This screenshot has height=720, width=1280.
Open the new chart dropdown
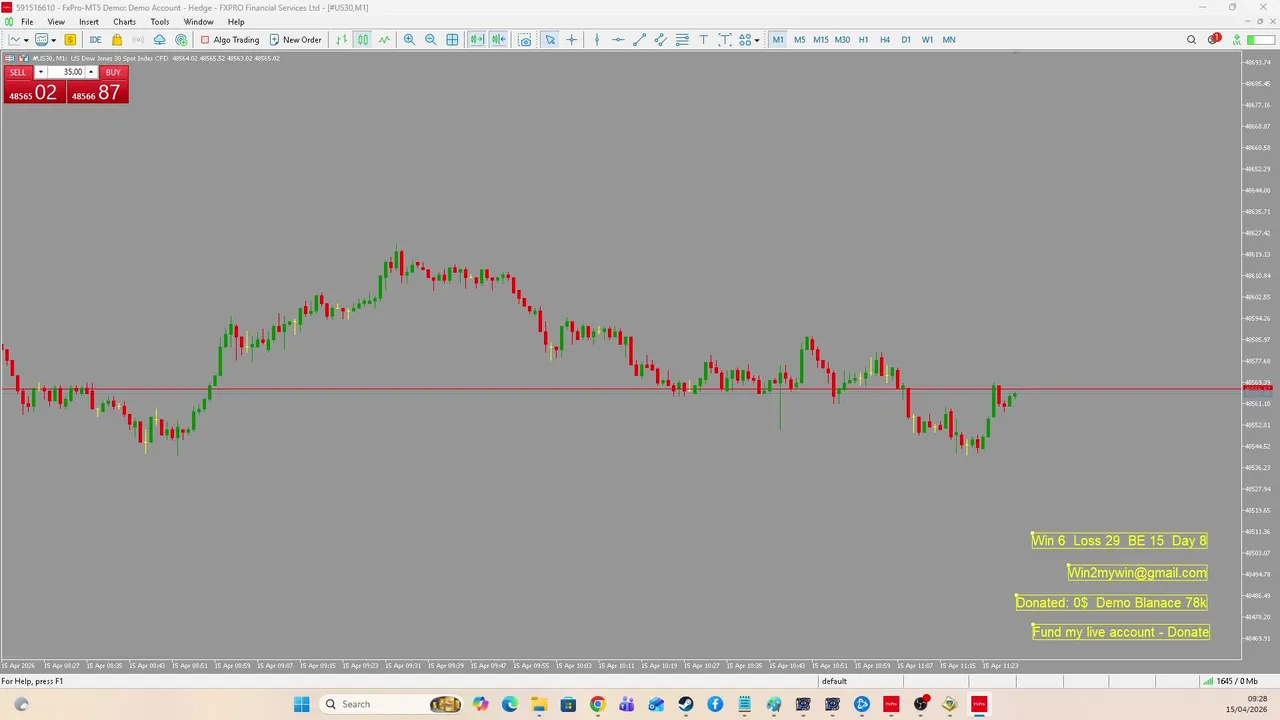[x=18, y=40]
